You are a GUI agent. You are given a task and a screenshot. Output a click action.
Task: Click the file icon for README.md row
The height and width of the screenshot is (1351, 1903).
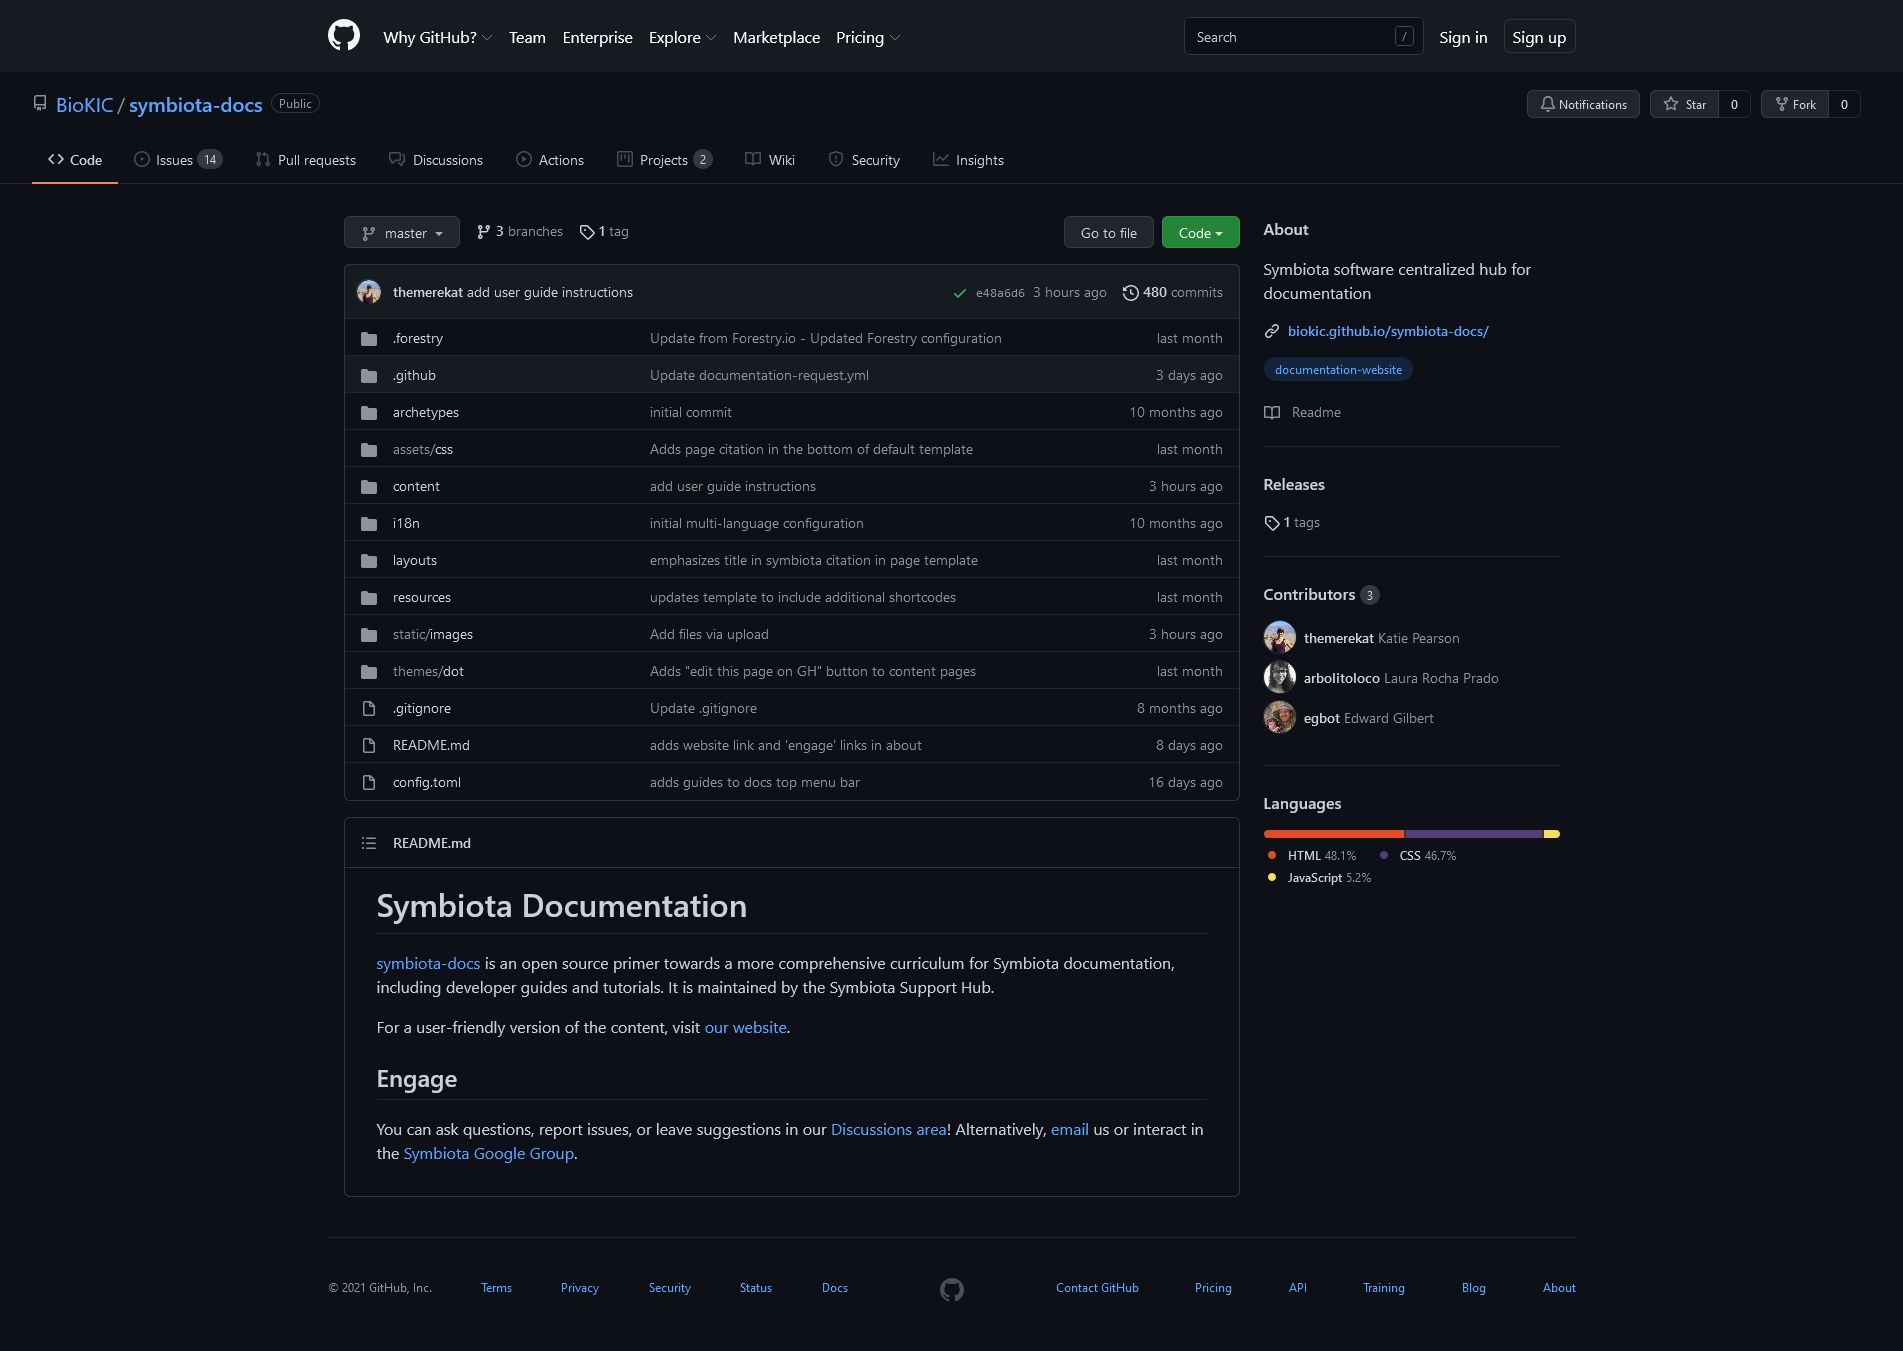[x=369, y=745]
